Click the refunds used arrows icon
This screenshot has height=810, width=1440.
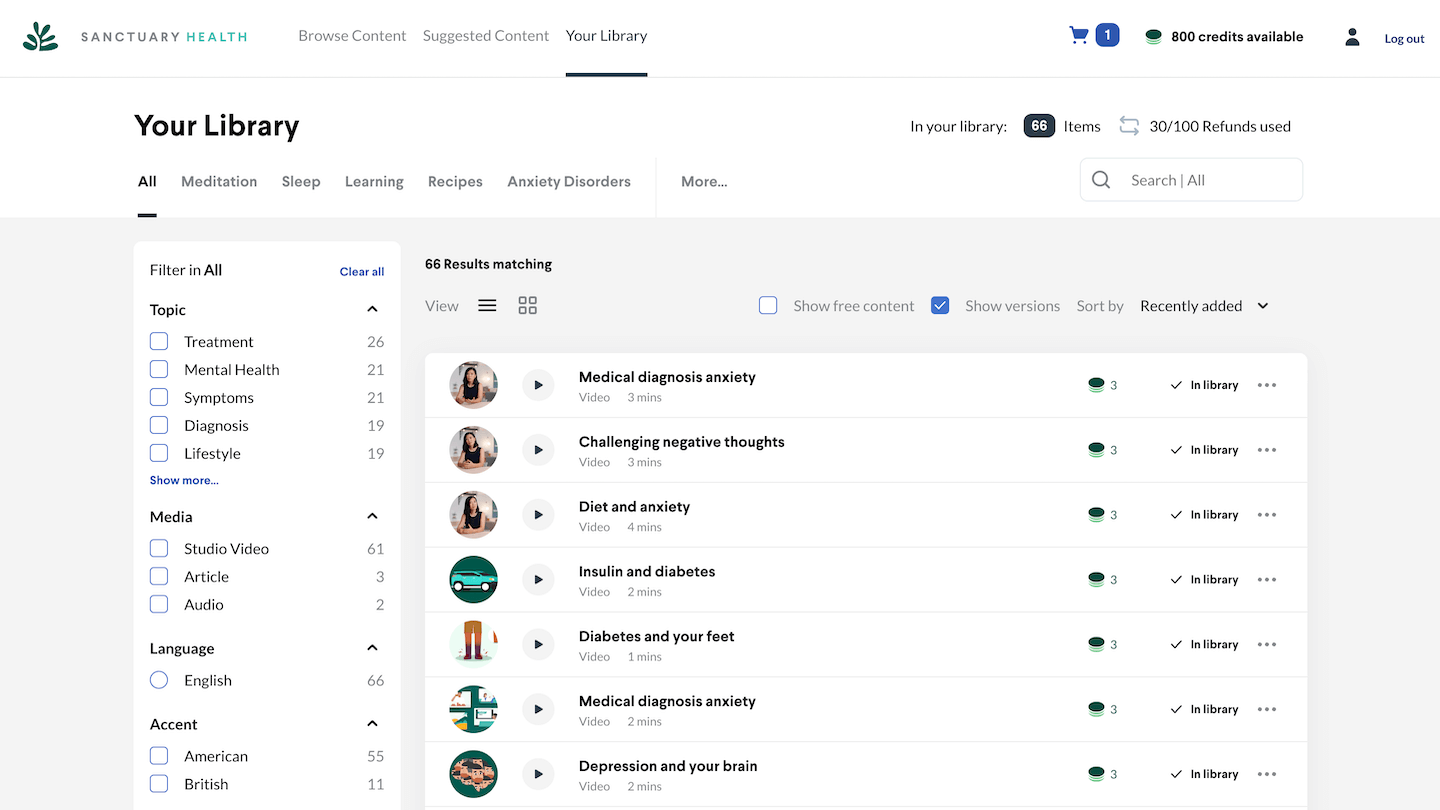click(x=1129, y=126)
